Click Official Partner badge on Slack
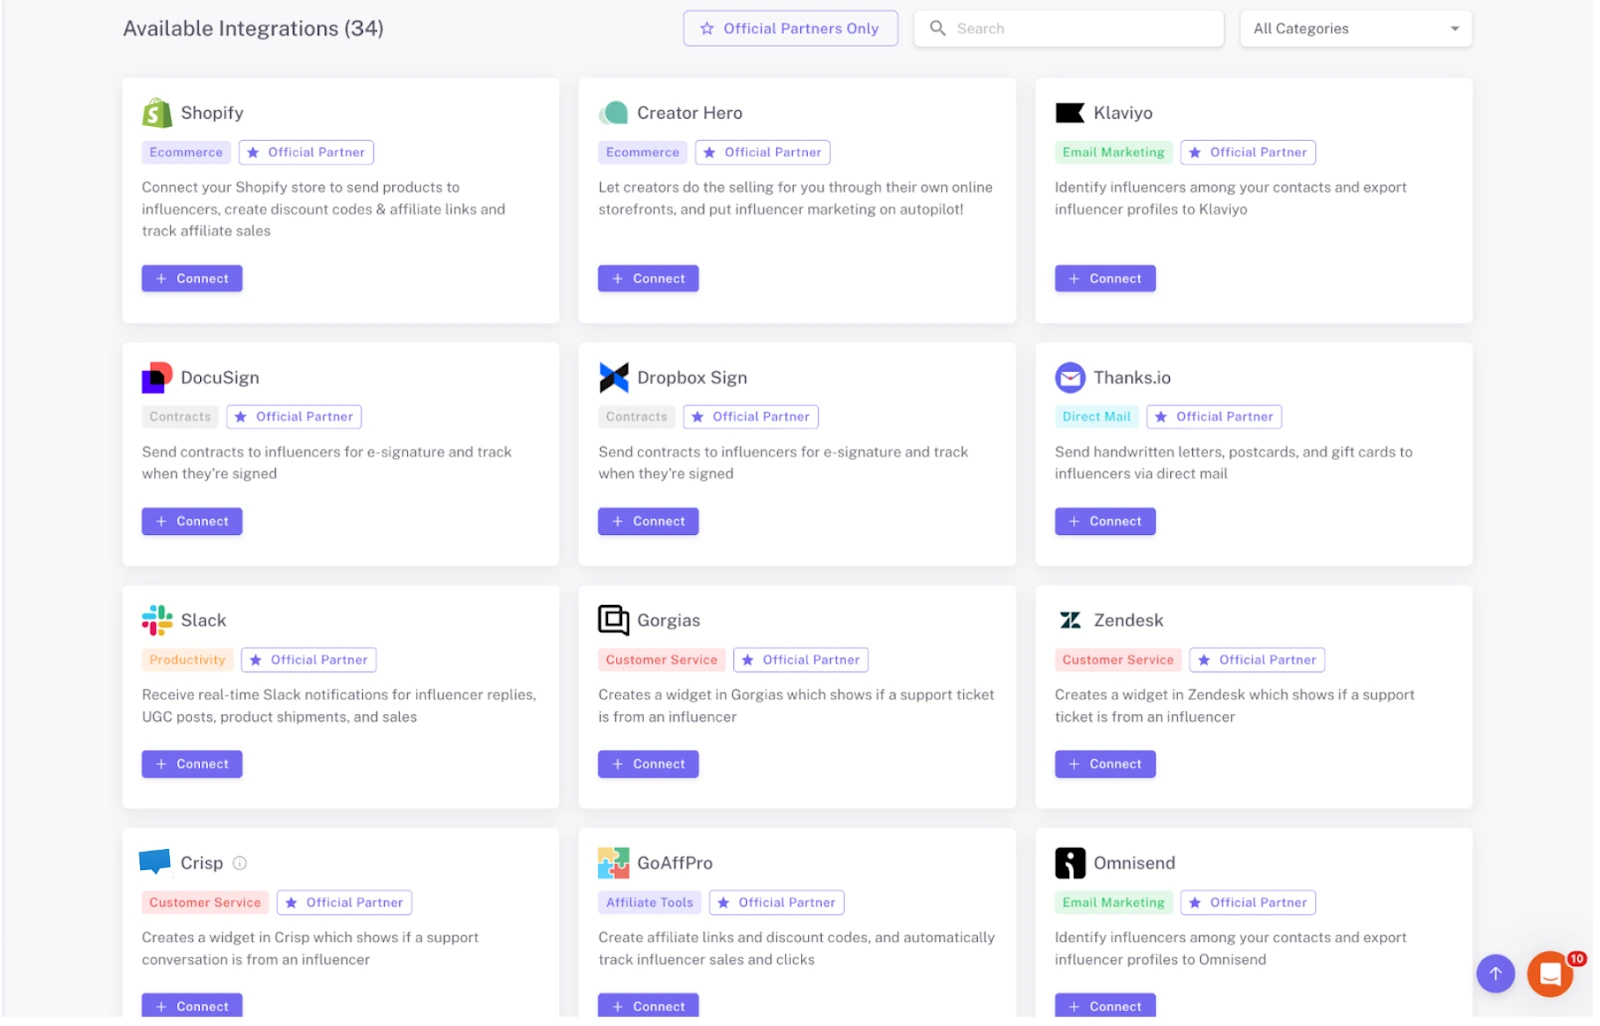 (x=309, y=660)
